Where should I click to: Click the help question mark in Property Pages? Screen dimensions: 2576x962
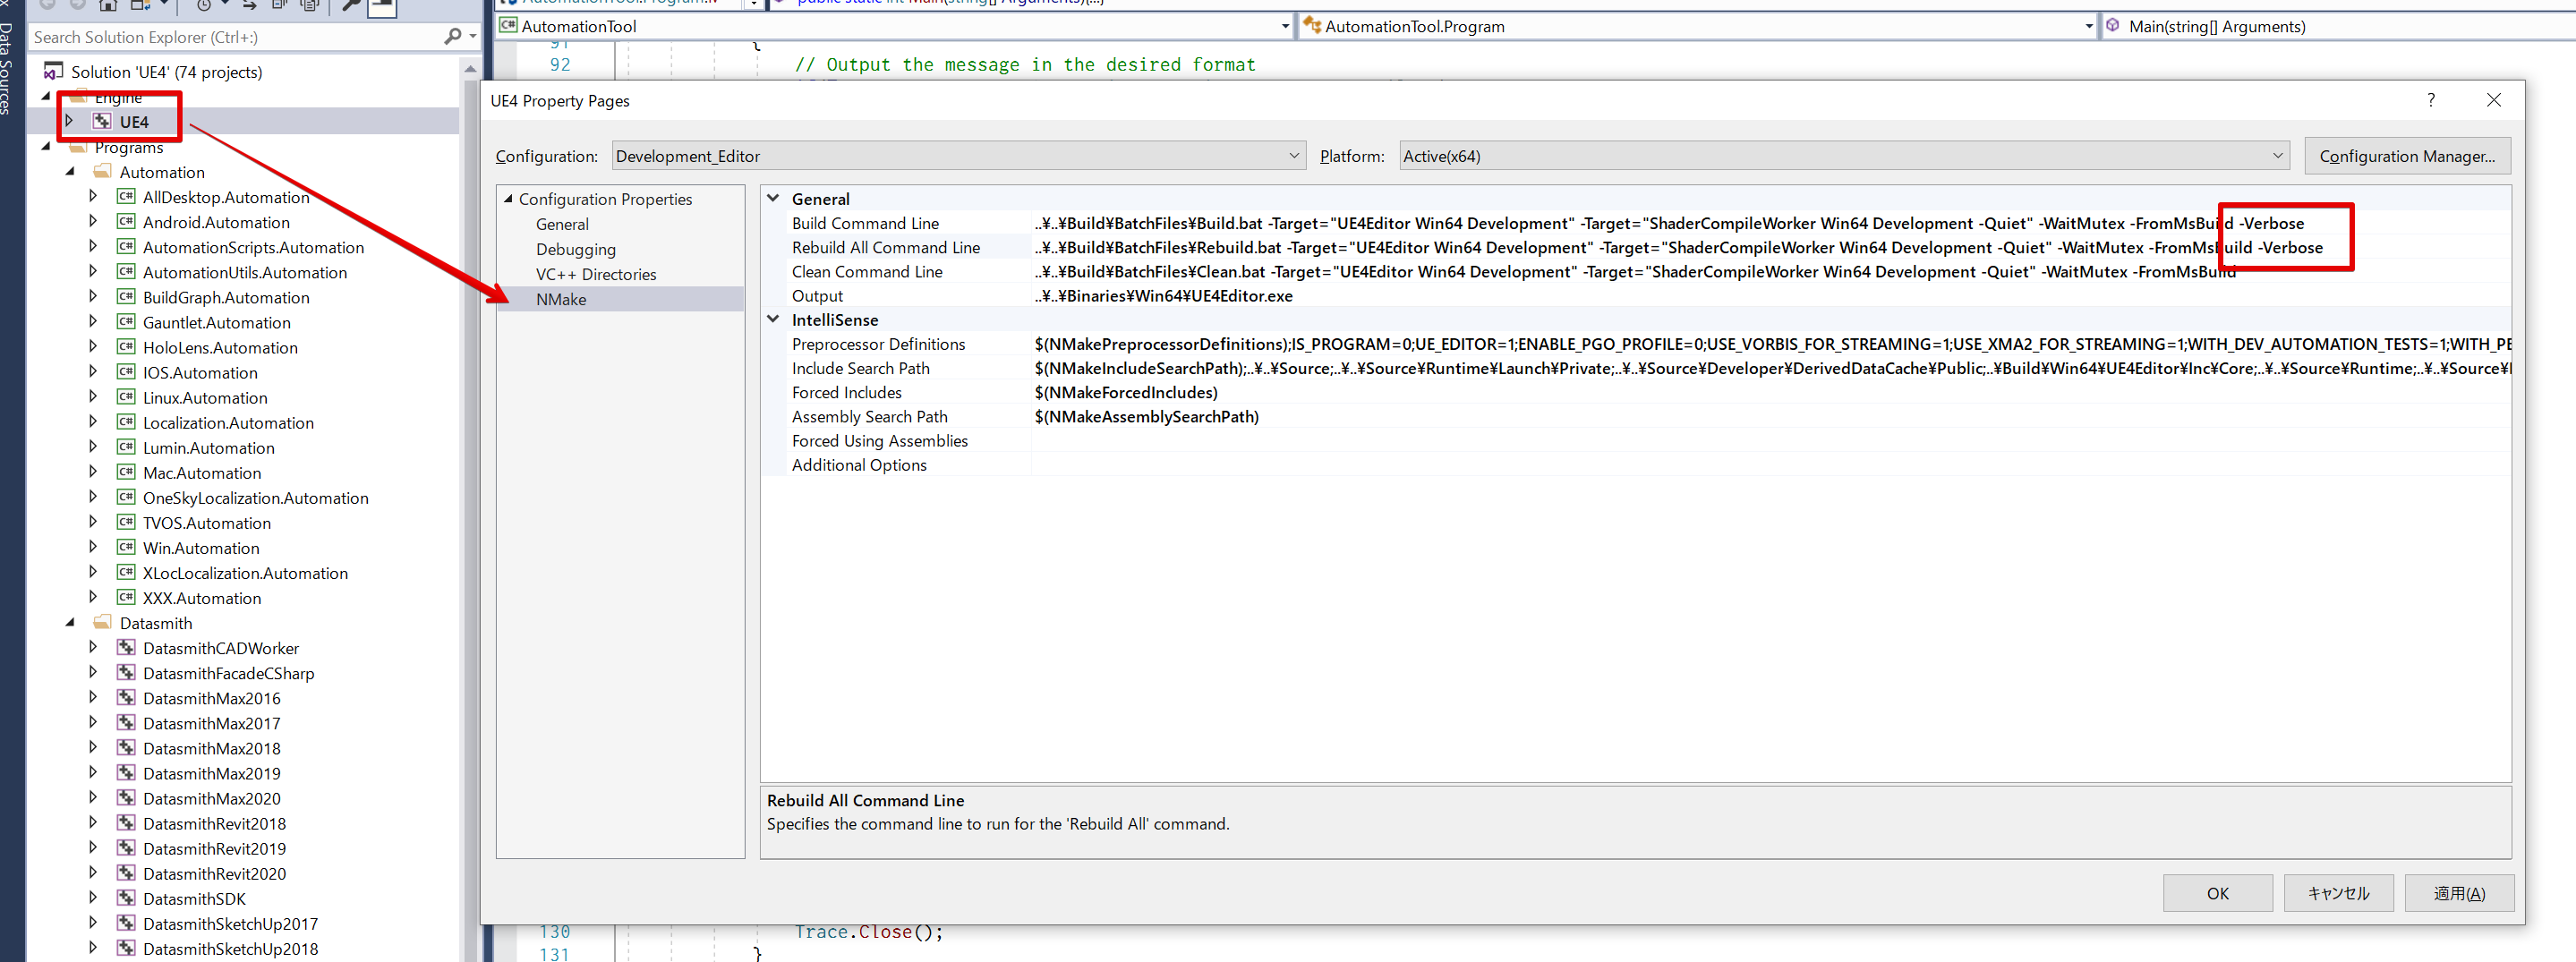2431,100
